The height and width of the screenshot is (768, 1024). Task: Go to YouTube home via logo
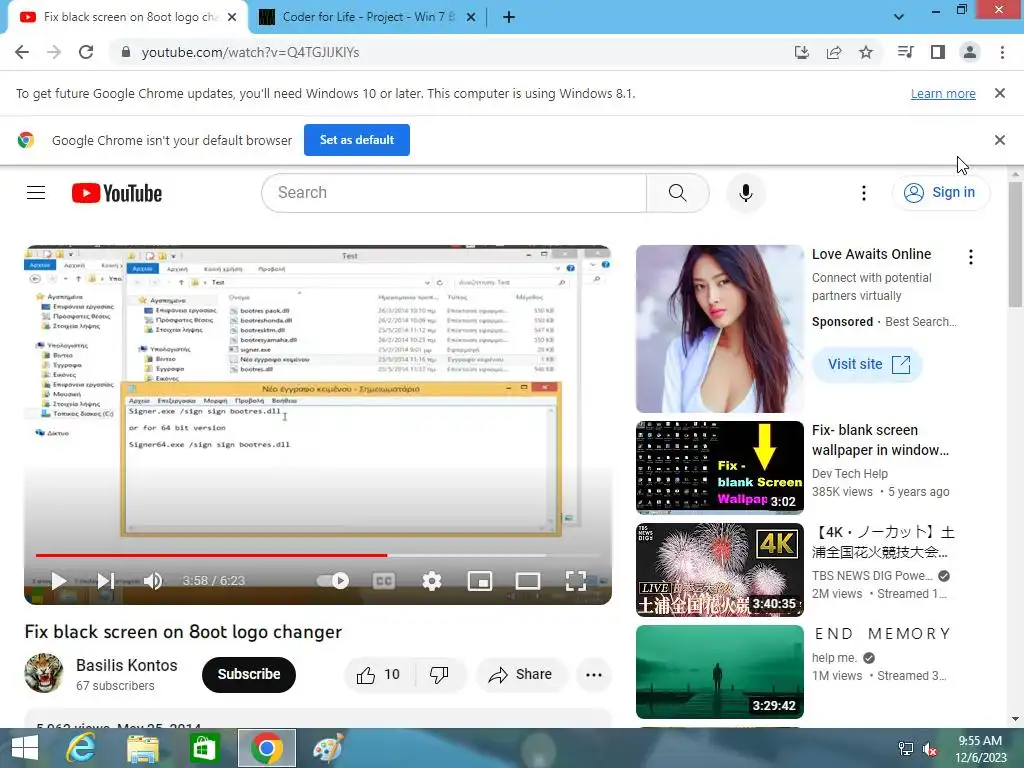[x=117, y=193]
